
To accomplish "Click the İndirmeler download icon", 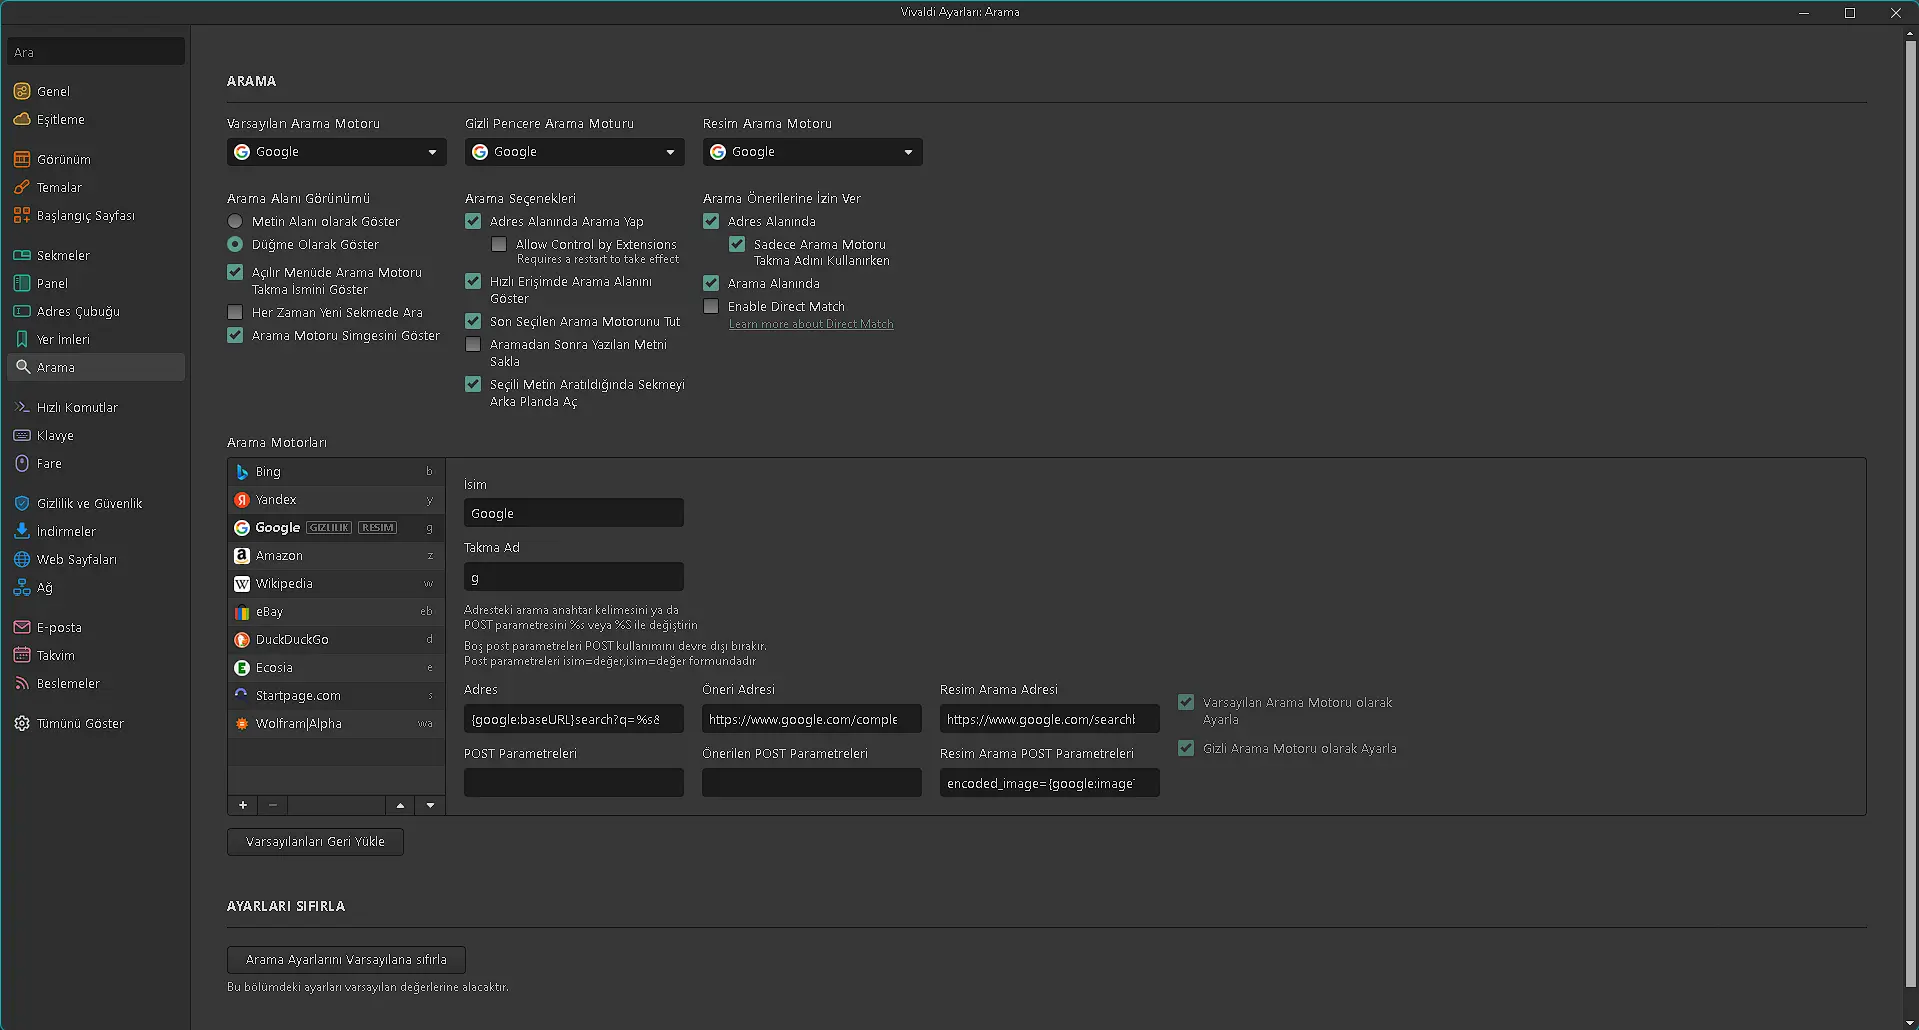I will tap(22, 531).
